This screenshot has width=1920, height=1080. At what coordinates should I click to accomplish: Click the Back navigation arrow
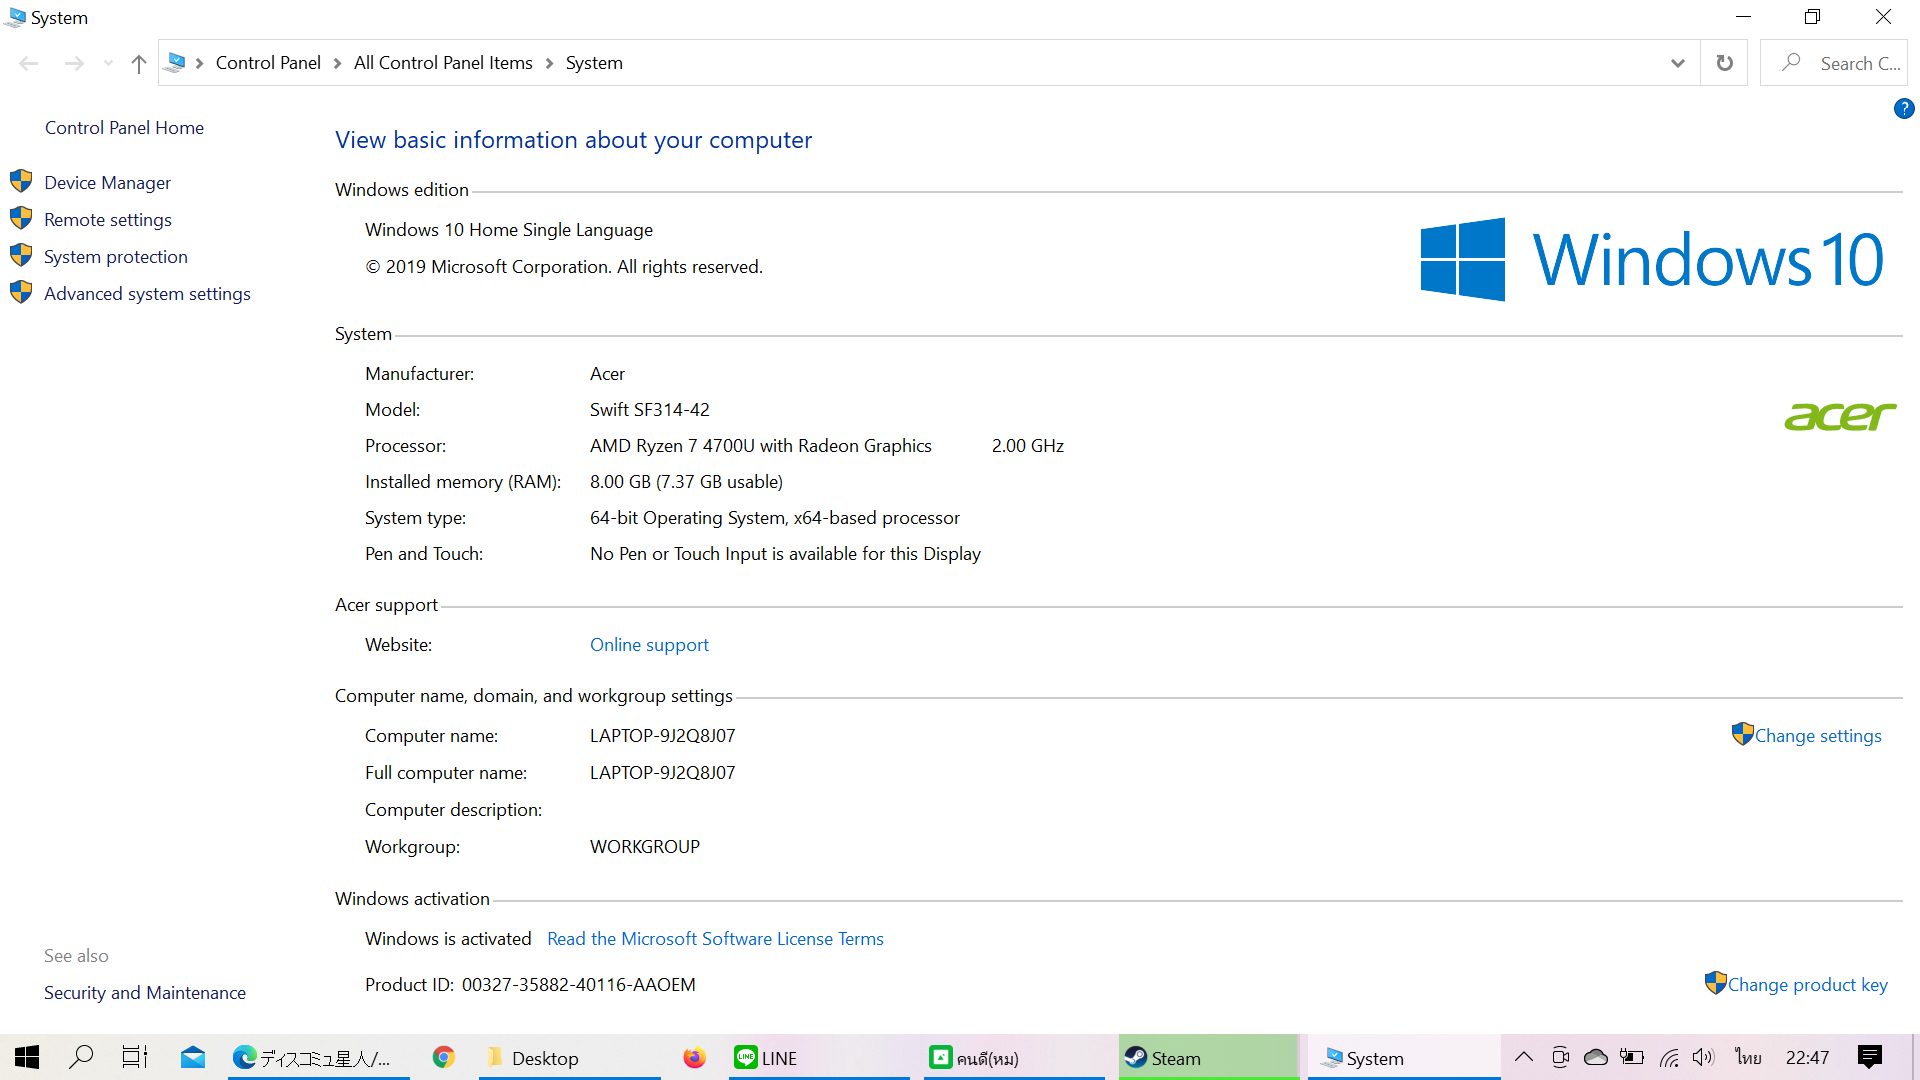(29, 63)
